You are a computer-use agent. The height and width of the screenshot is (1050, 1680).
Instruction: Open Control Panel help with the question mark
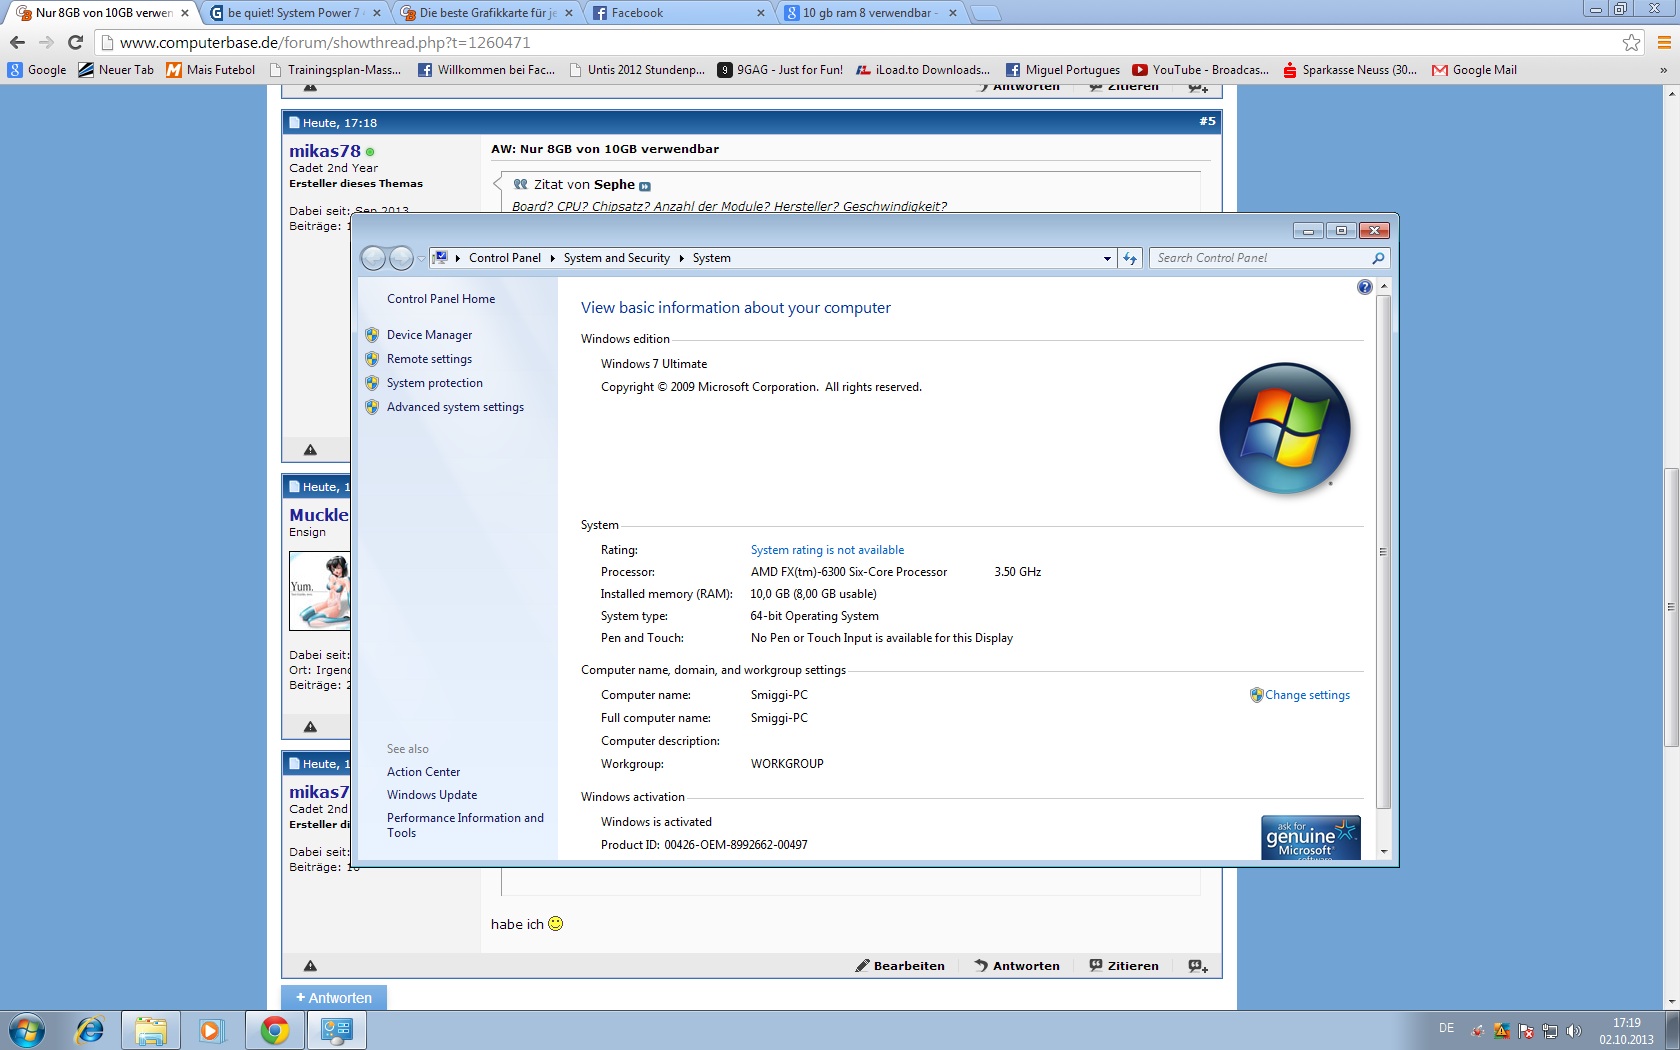(x=1365, y=288)
